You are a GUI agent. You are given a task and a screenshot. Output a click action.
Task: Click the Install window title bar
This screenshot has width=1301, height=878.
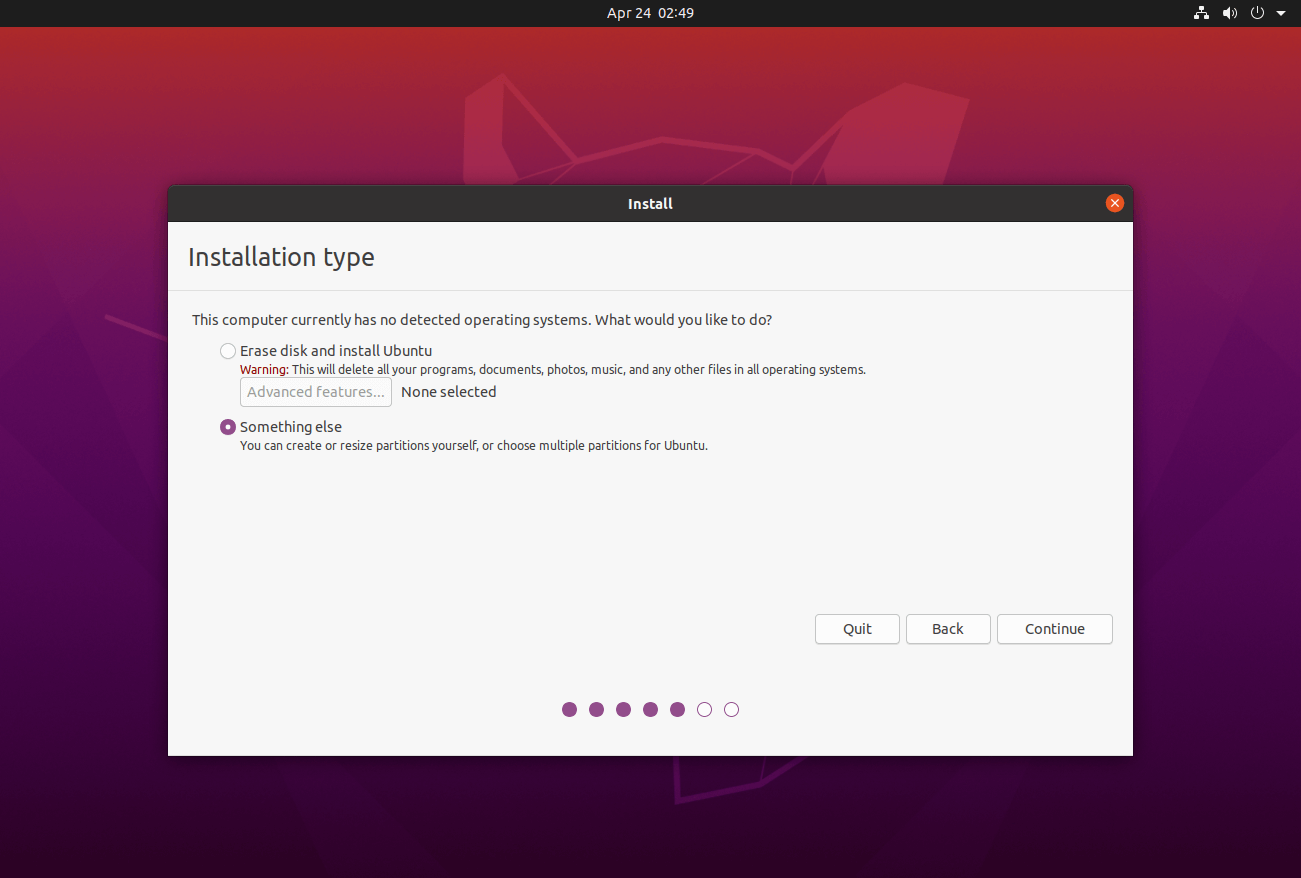tap(650, 203)
